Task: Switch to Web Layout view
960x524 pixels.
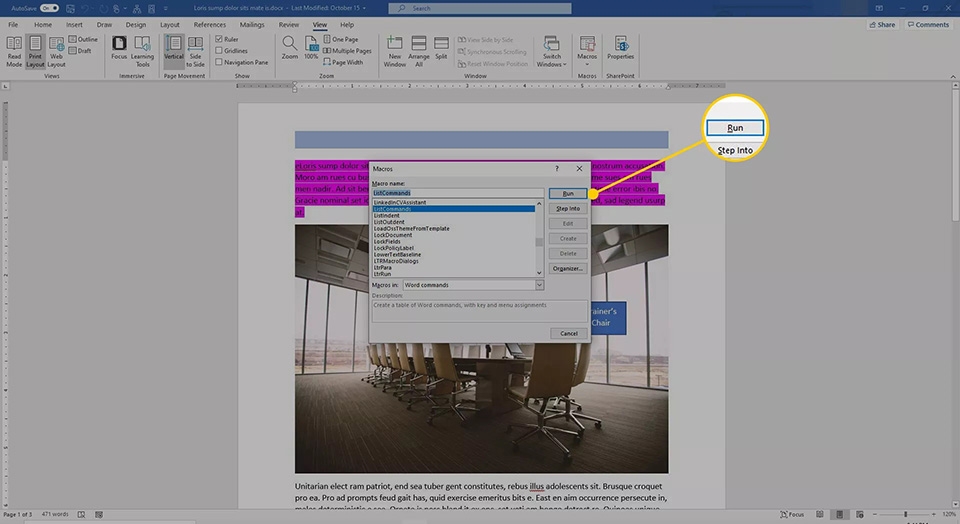Action: coord(56,51)
